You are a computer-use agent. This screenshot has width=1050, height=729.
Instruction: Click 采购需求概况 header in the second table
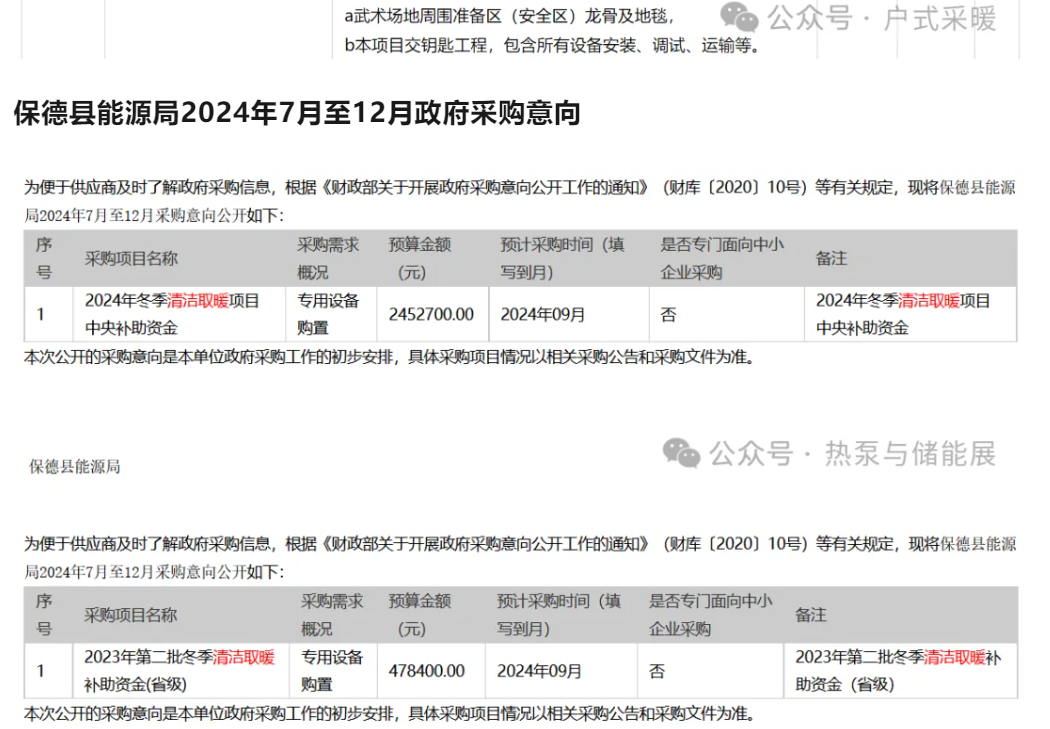(x=331, y=615)
